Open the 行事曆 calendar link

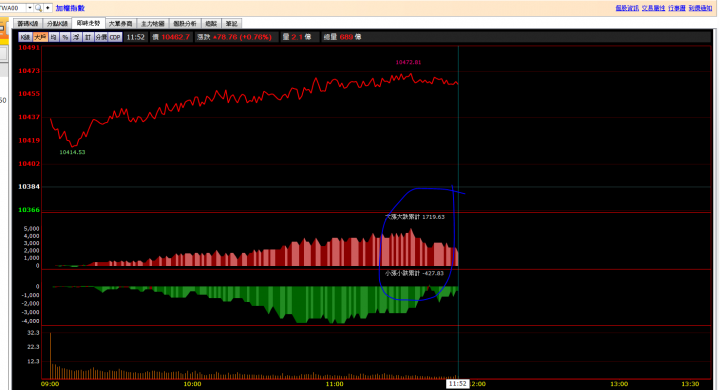tap(677, 8)
